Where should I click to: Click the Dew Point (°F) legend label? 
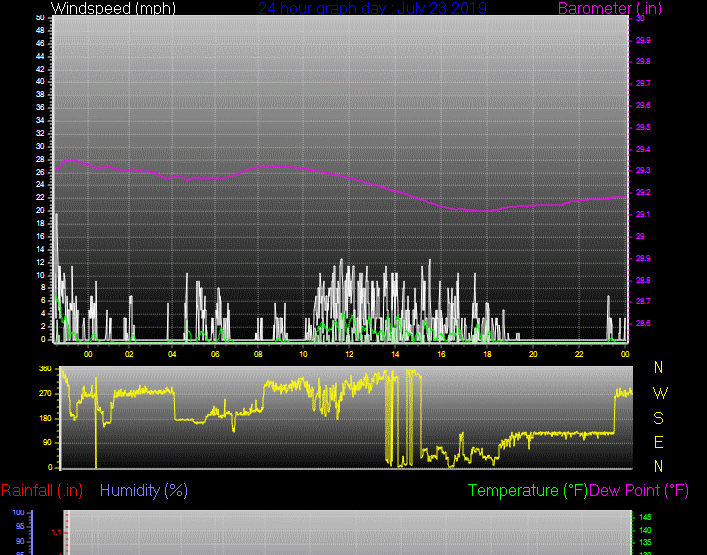(639, 491)
